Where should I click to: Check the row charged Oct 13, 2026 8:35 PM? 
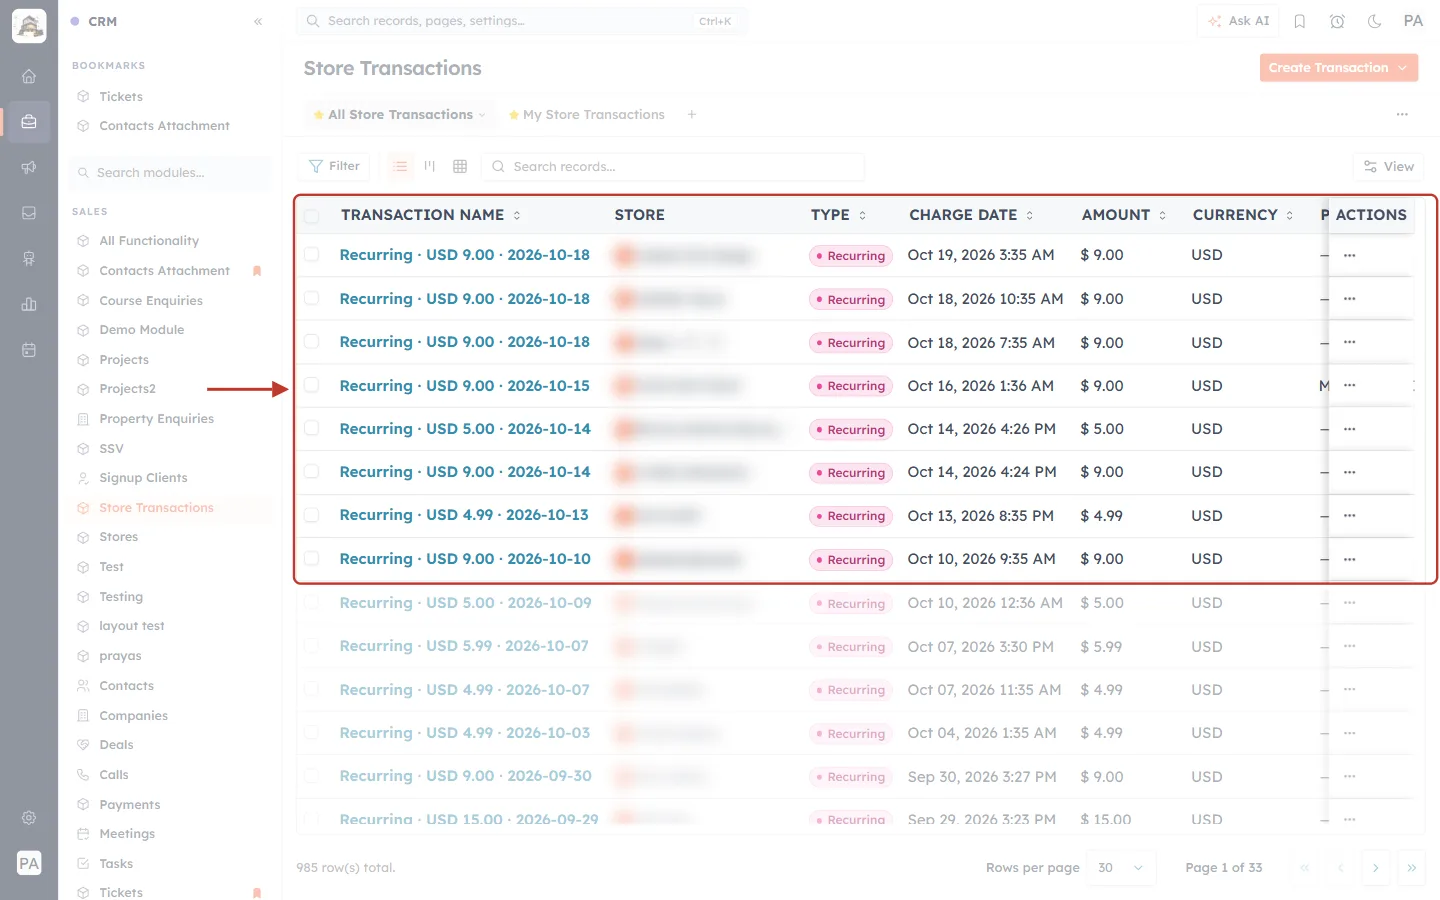312,515
